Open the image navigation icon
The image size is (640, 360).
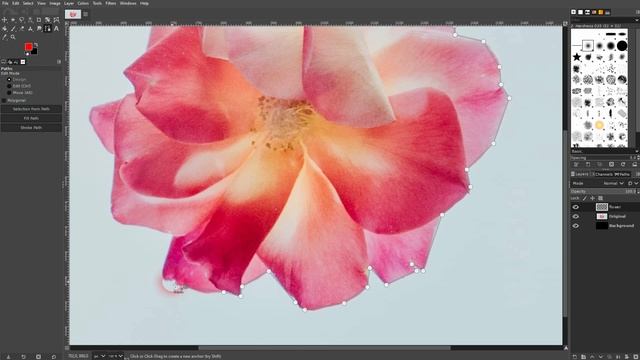[566, 348]
